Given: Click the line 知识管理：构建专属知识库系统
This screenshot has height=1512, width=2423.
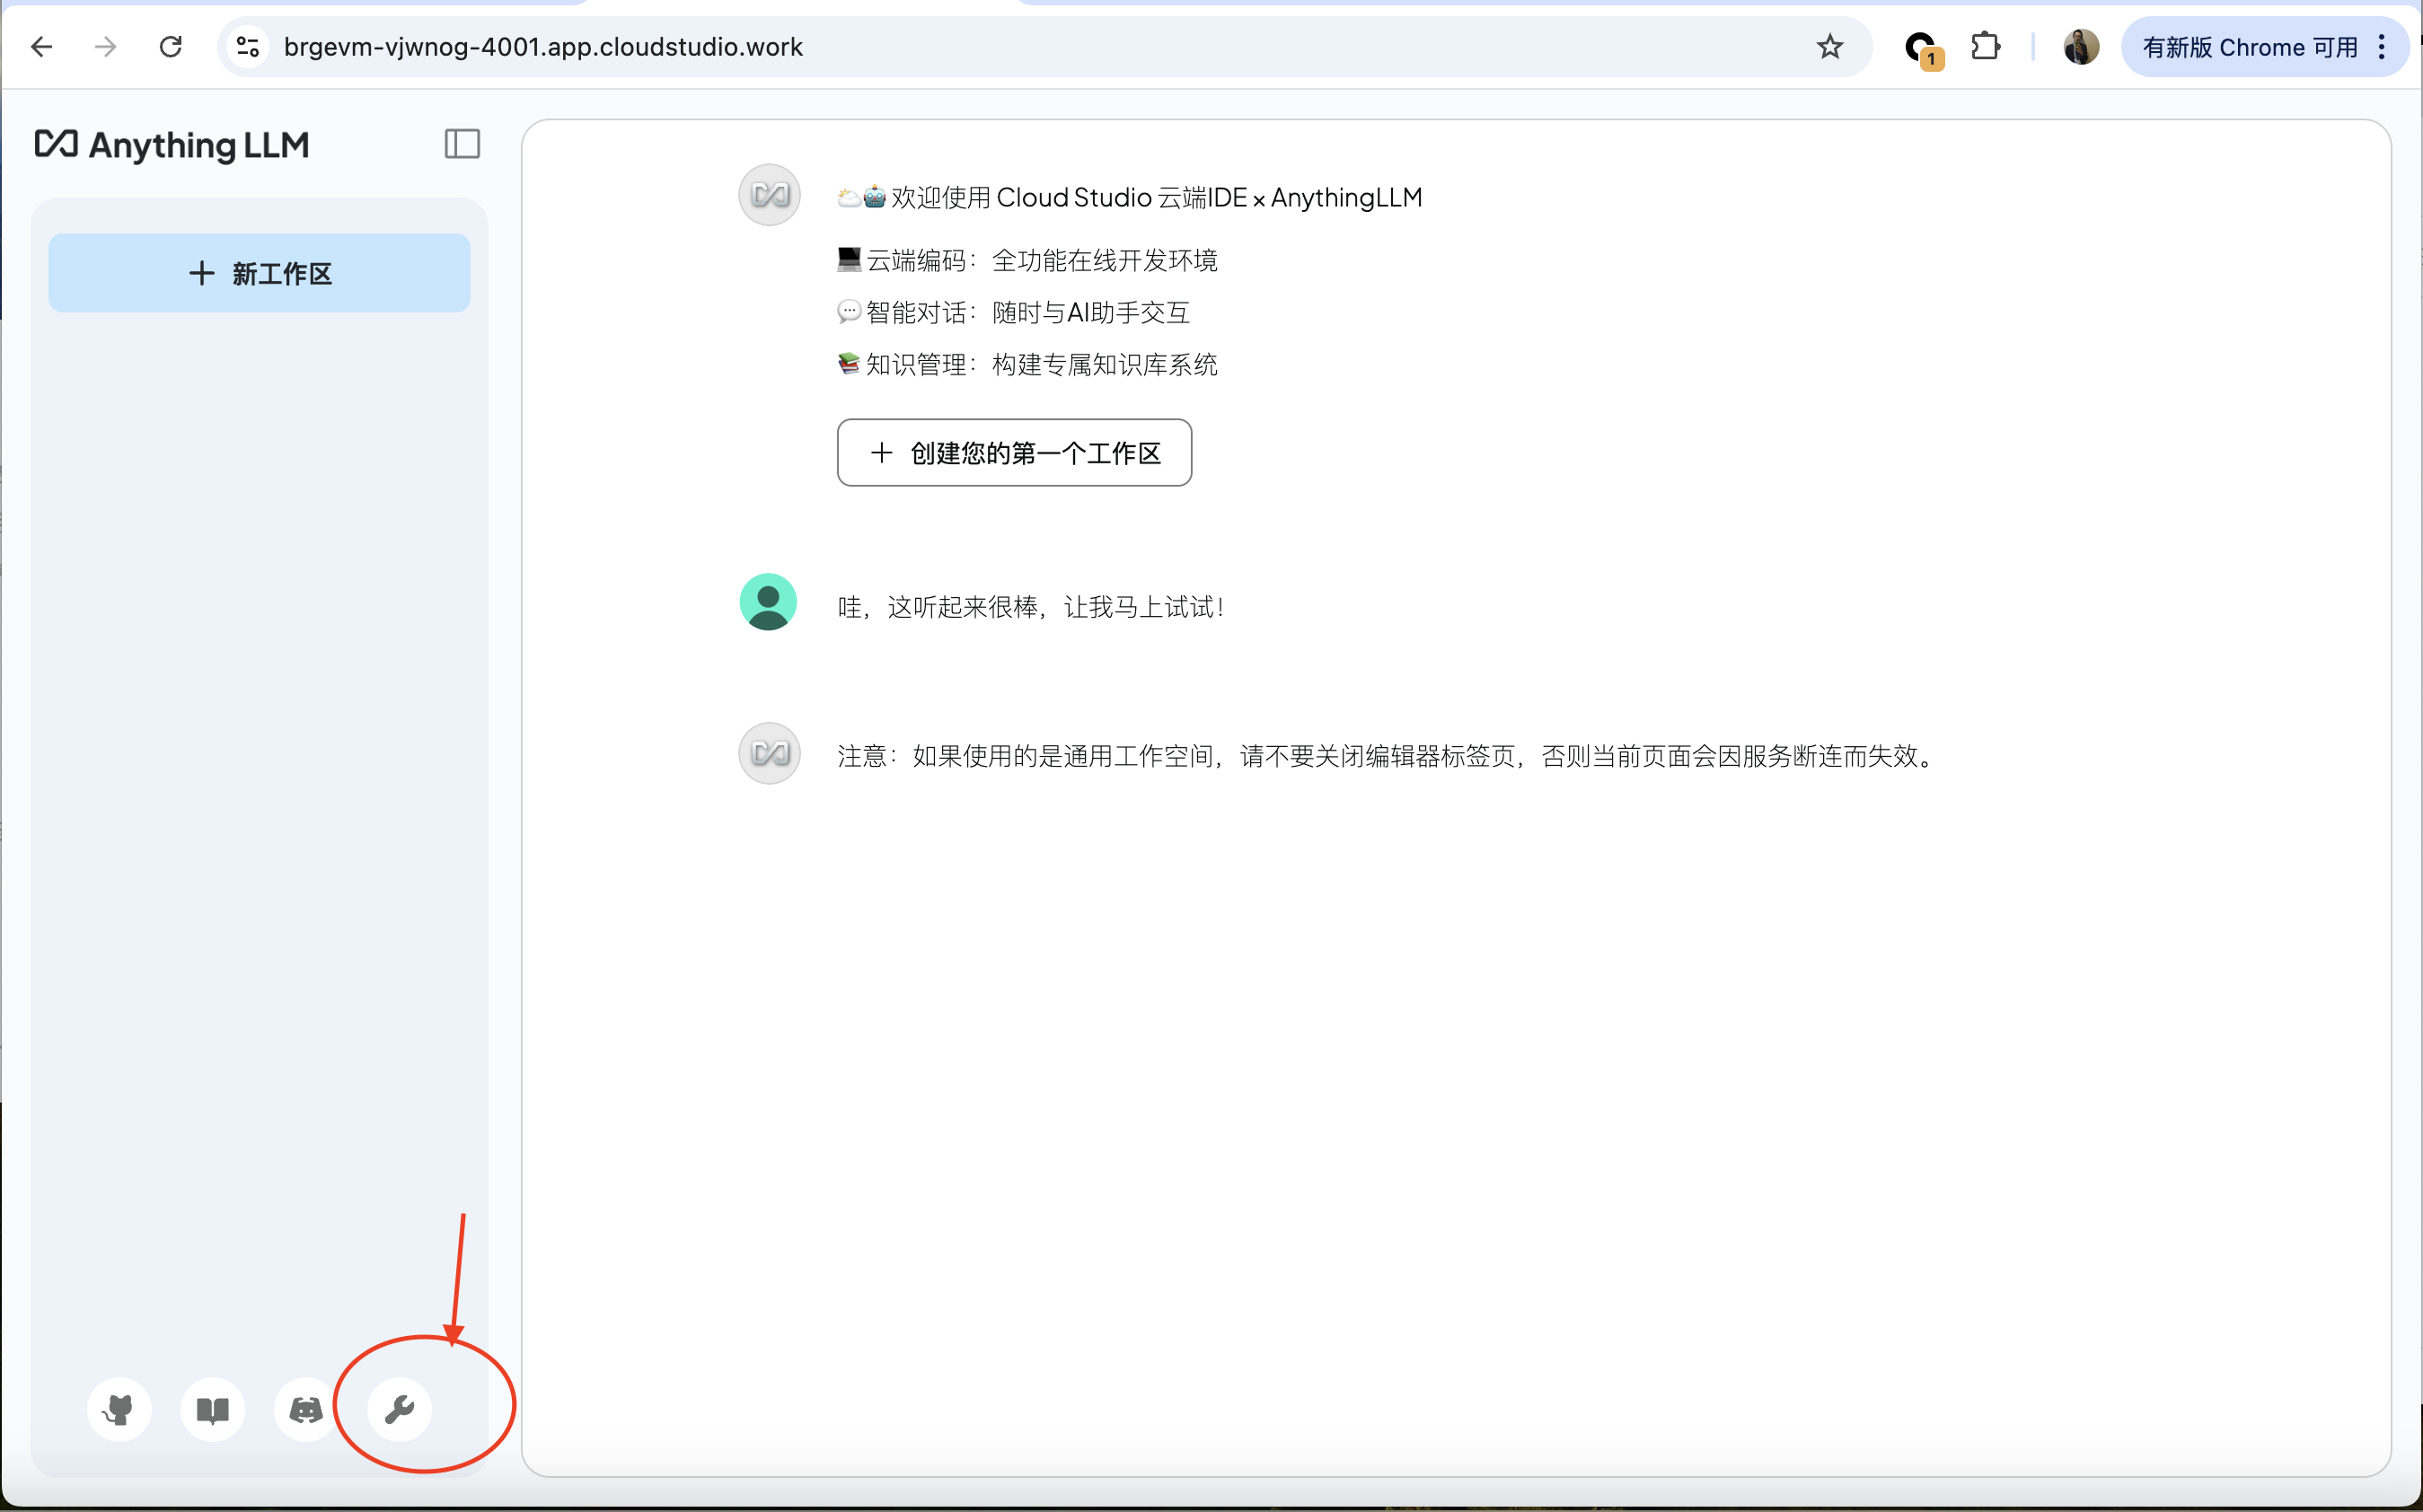Looking at the screenshot, I should (1027, 364).
